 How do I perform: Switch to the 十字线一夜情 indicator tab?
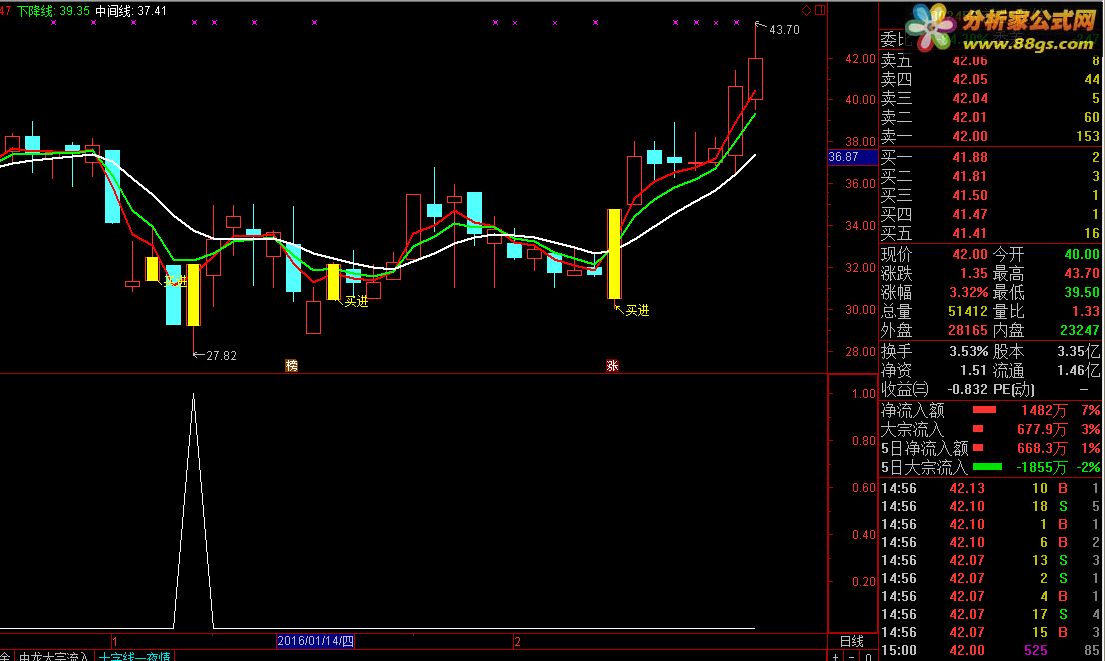135,656
